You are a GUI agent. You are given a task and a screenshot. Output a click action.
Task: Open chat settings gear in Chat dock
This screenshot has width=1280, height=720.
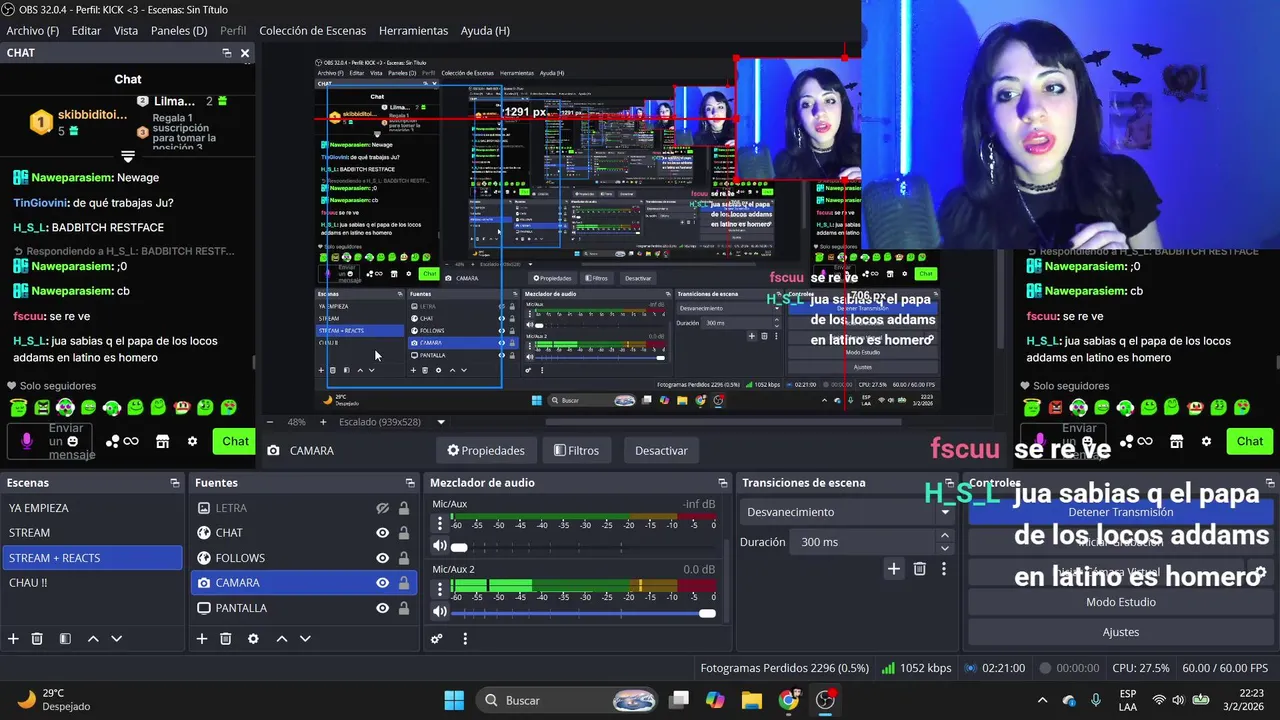pos(193,441)
